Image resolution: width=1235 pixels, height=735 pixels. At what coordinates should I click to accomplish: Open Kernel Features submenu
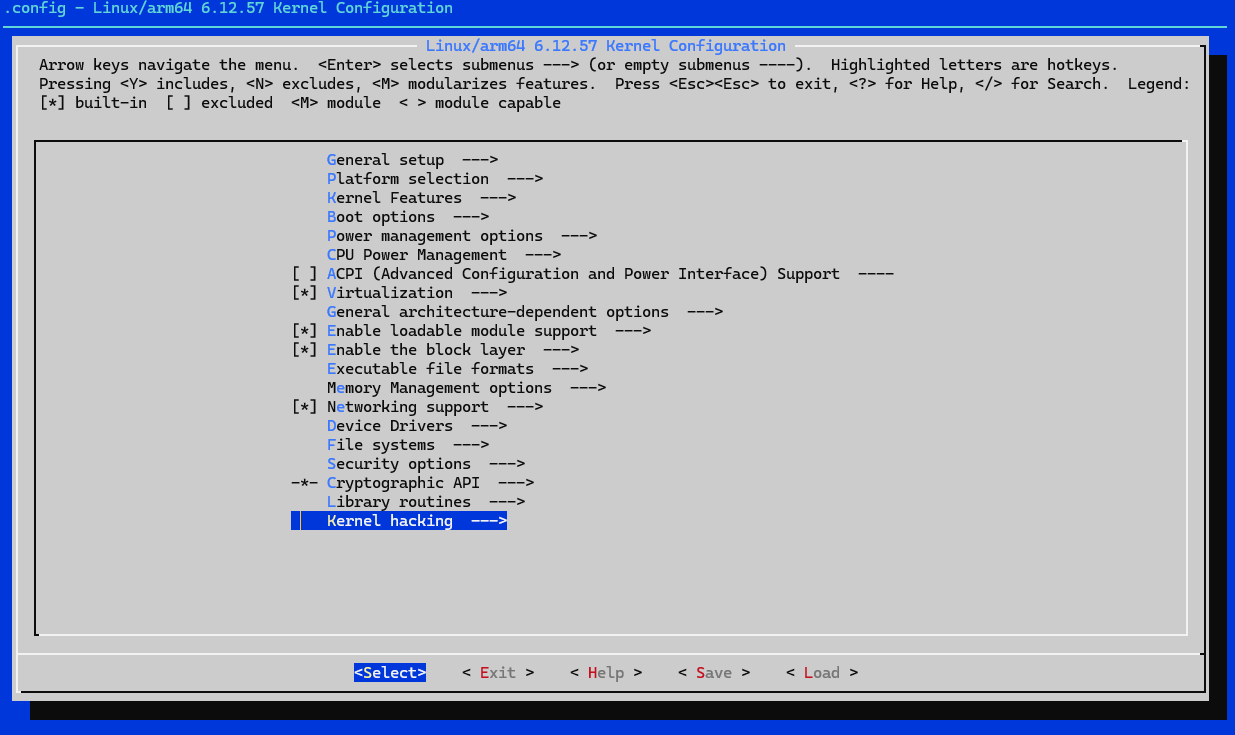[421, 198]
